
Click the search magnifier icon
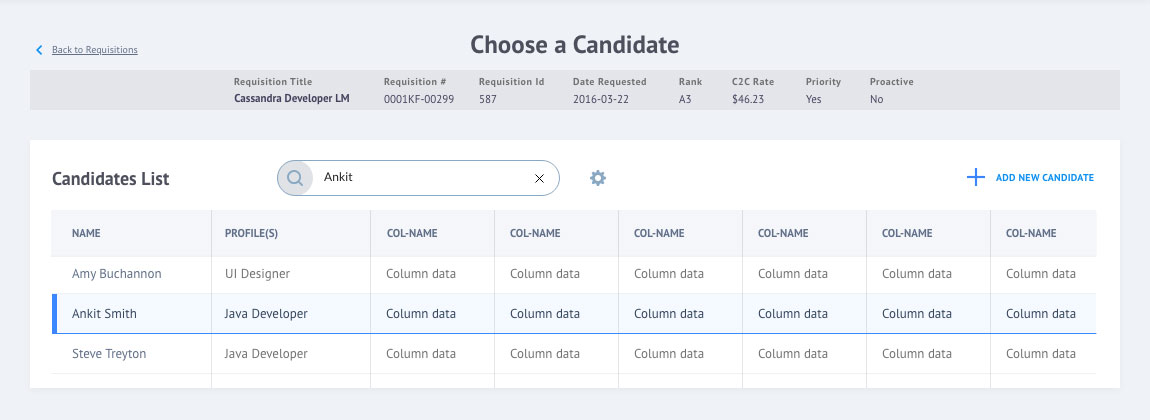pyautogui.click(x=295, y=178)
